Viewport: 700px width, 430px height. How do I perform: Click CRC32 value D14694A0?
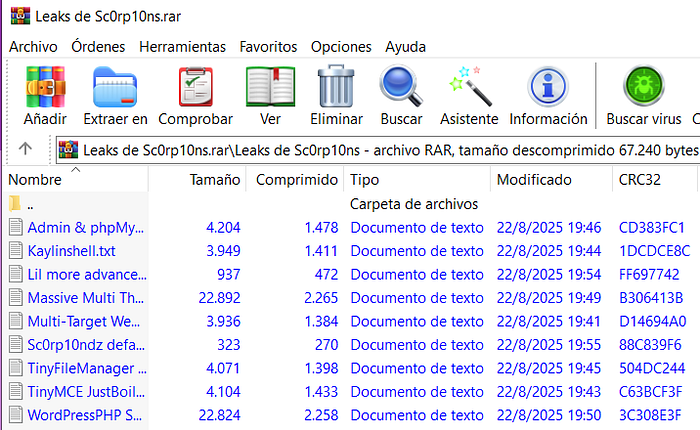coord(652,321)
